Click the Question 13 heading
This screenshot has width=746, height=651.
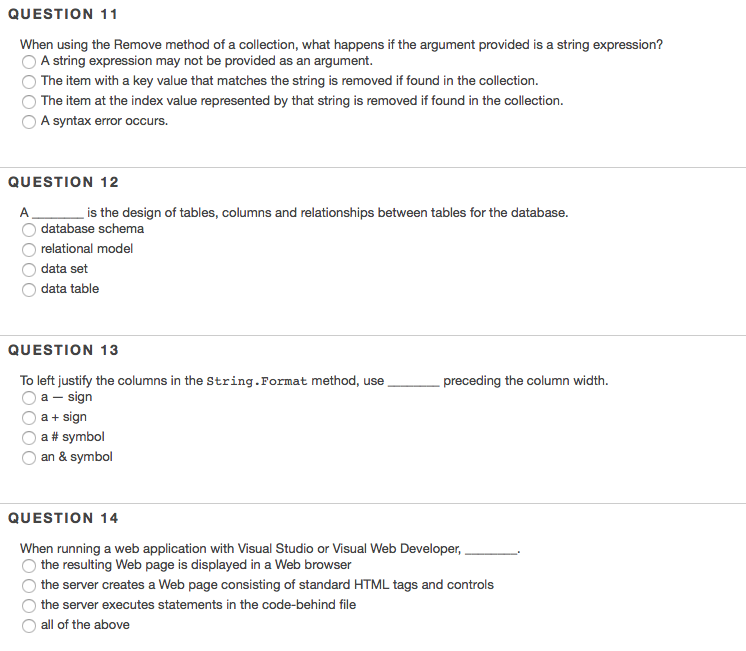point(63,350)
